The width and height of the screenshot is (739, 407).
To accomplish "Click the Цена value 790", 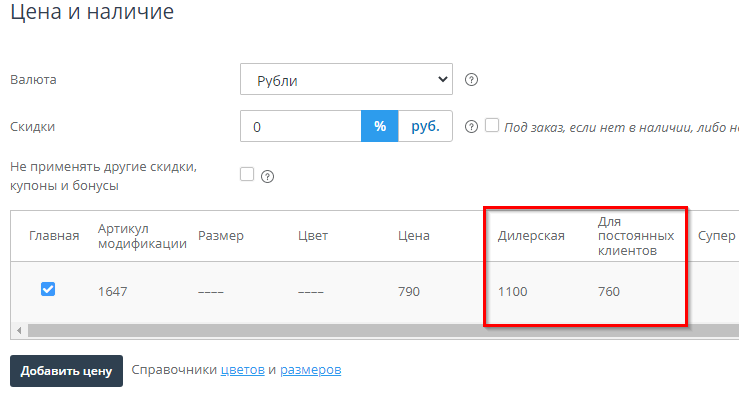I will coord(409,292).
